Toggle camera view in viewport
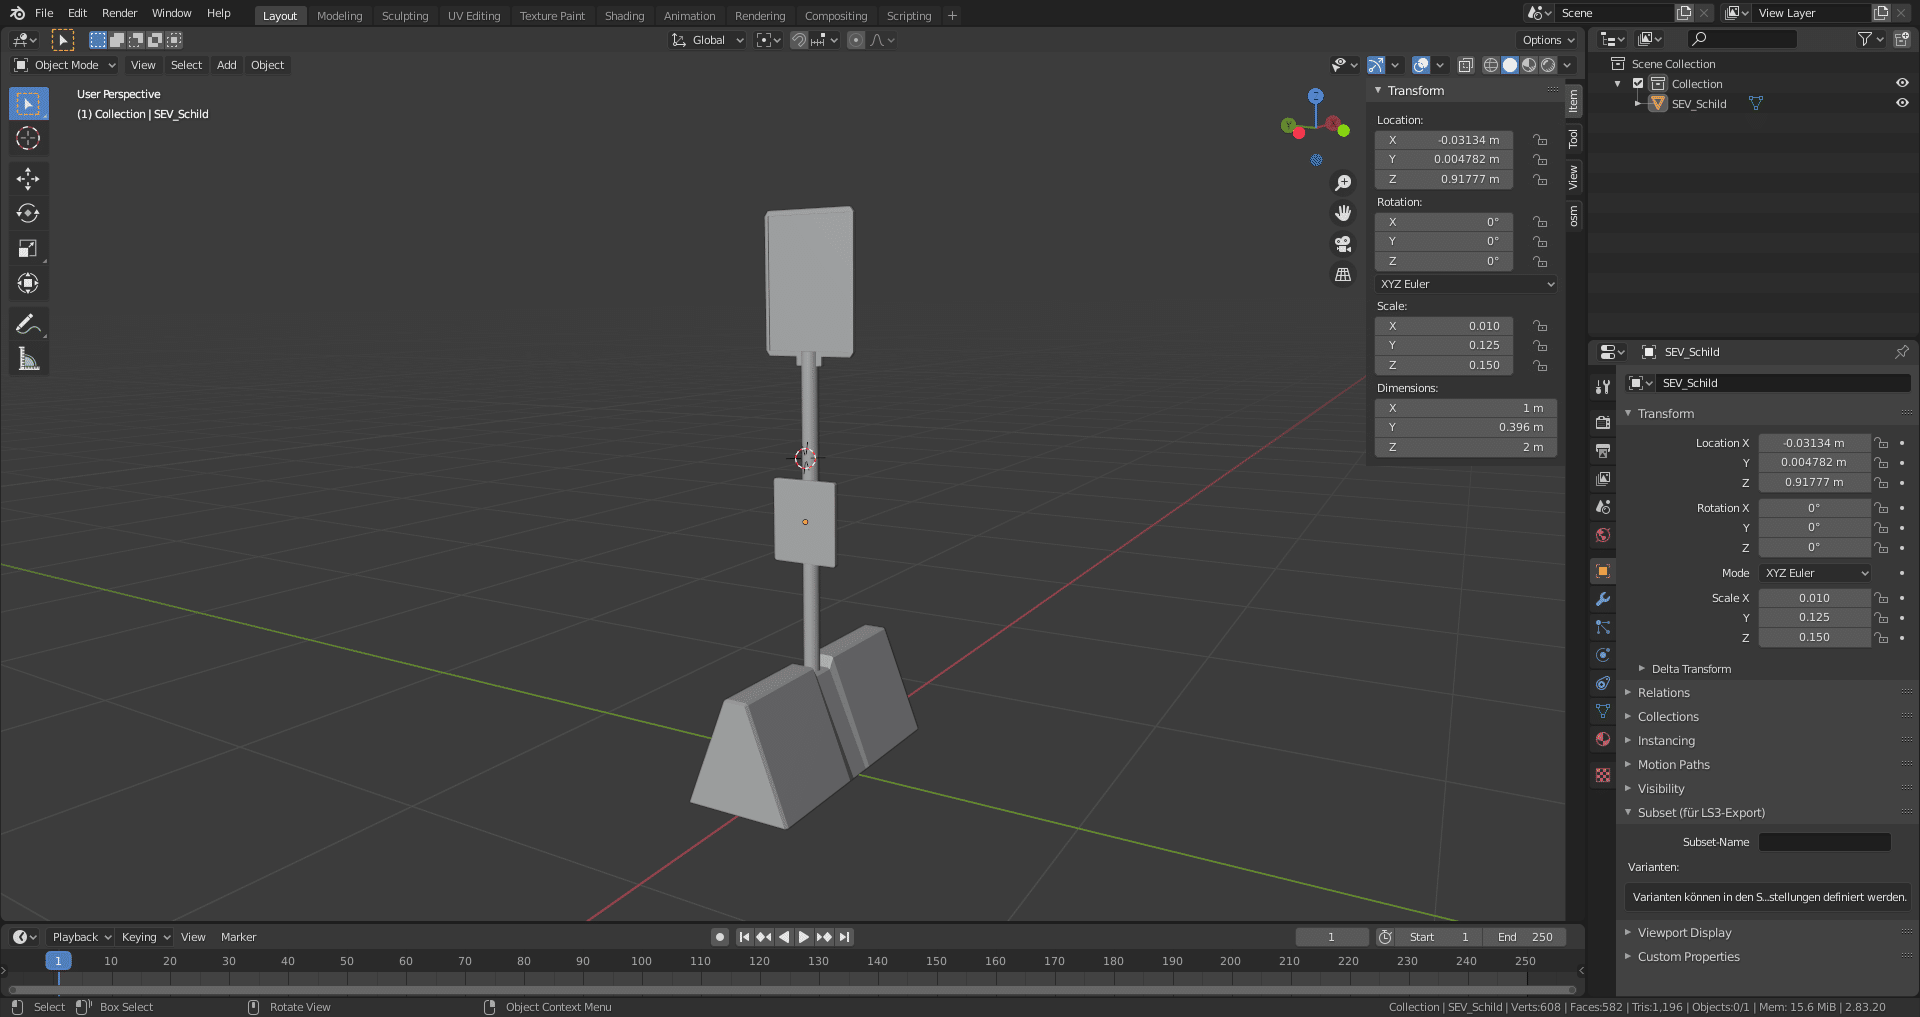This screenshot has width=1920, height=1017. point(1343,244)
